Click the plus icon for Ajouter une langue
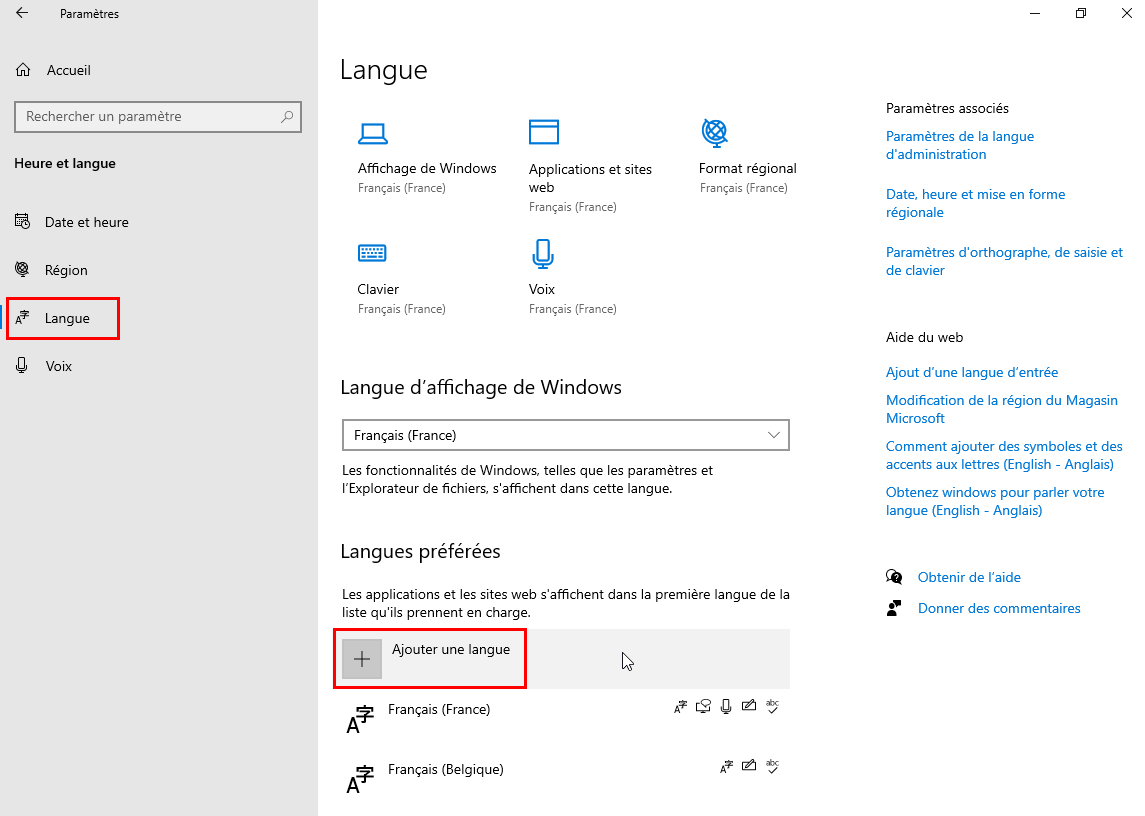 (x=361, y=659)
